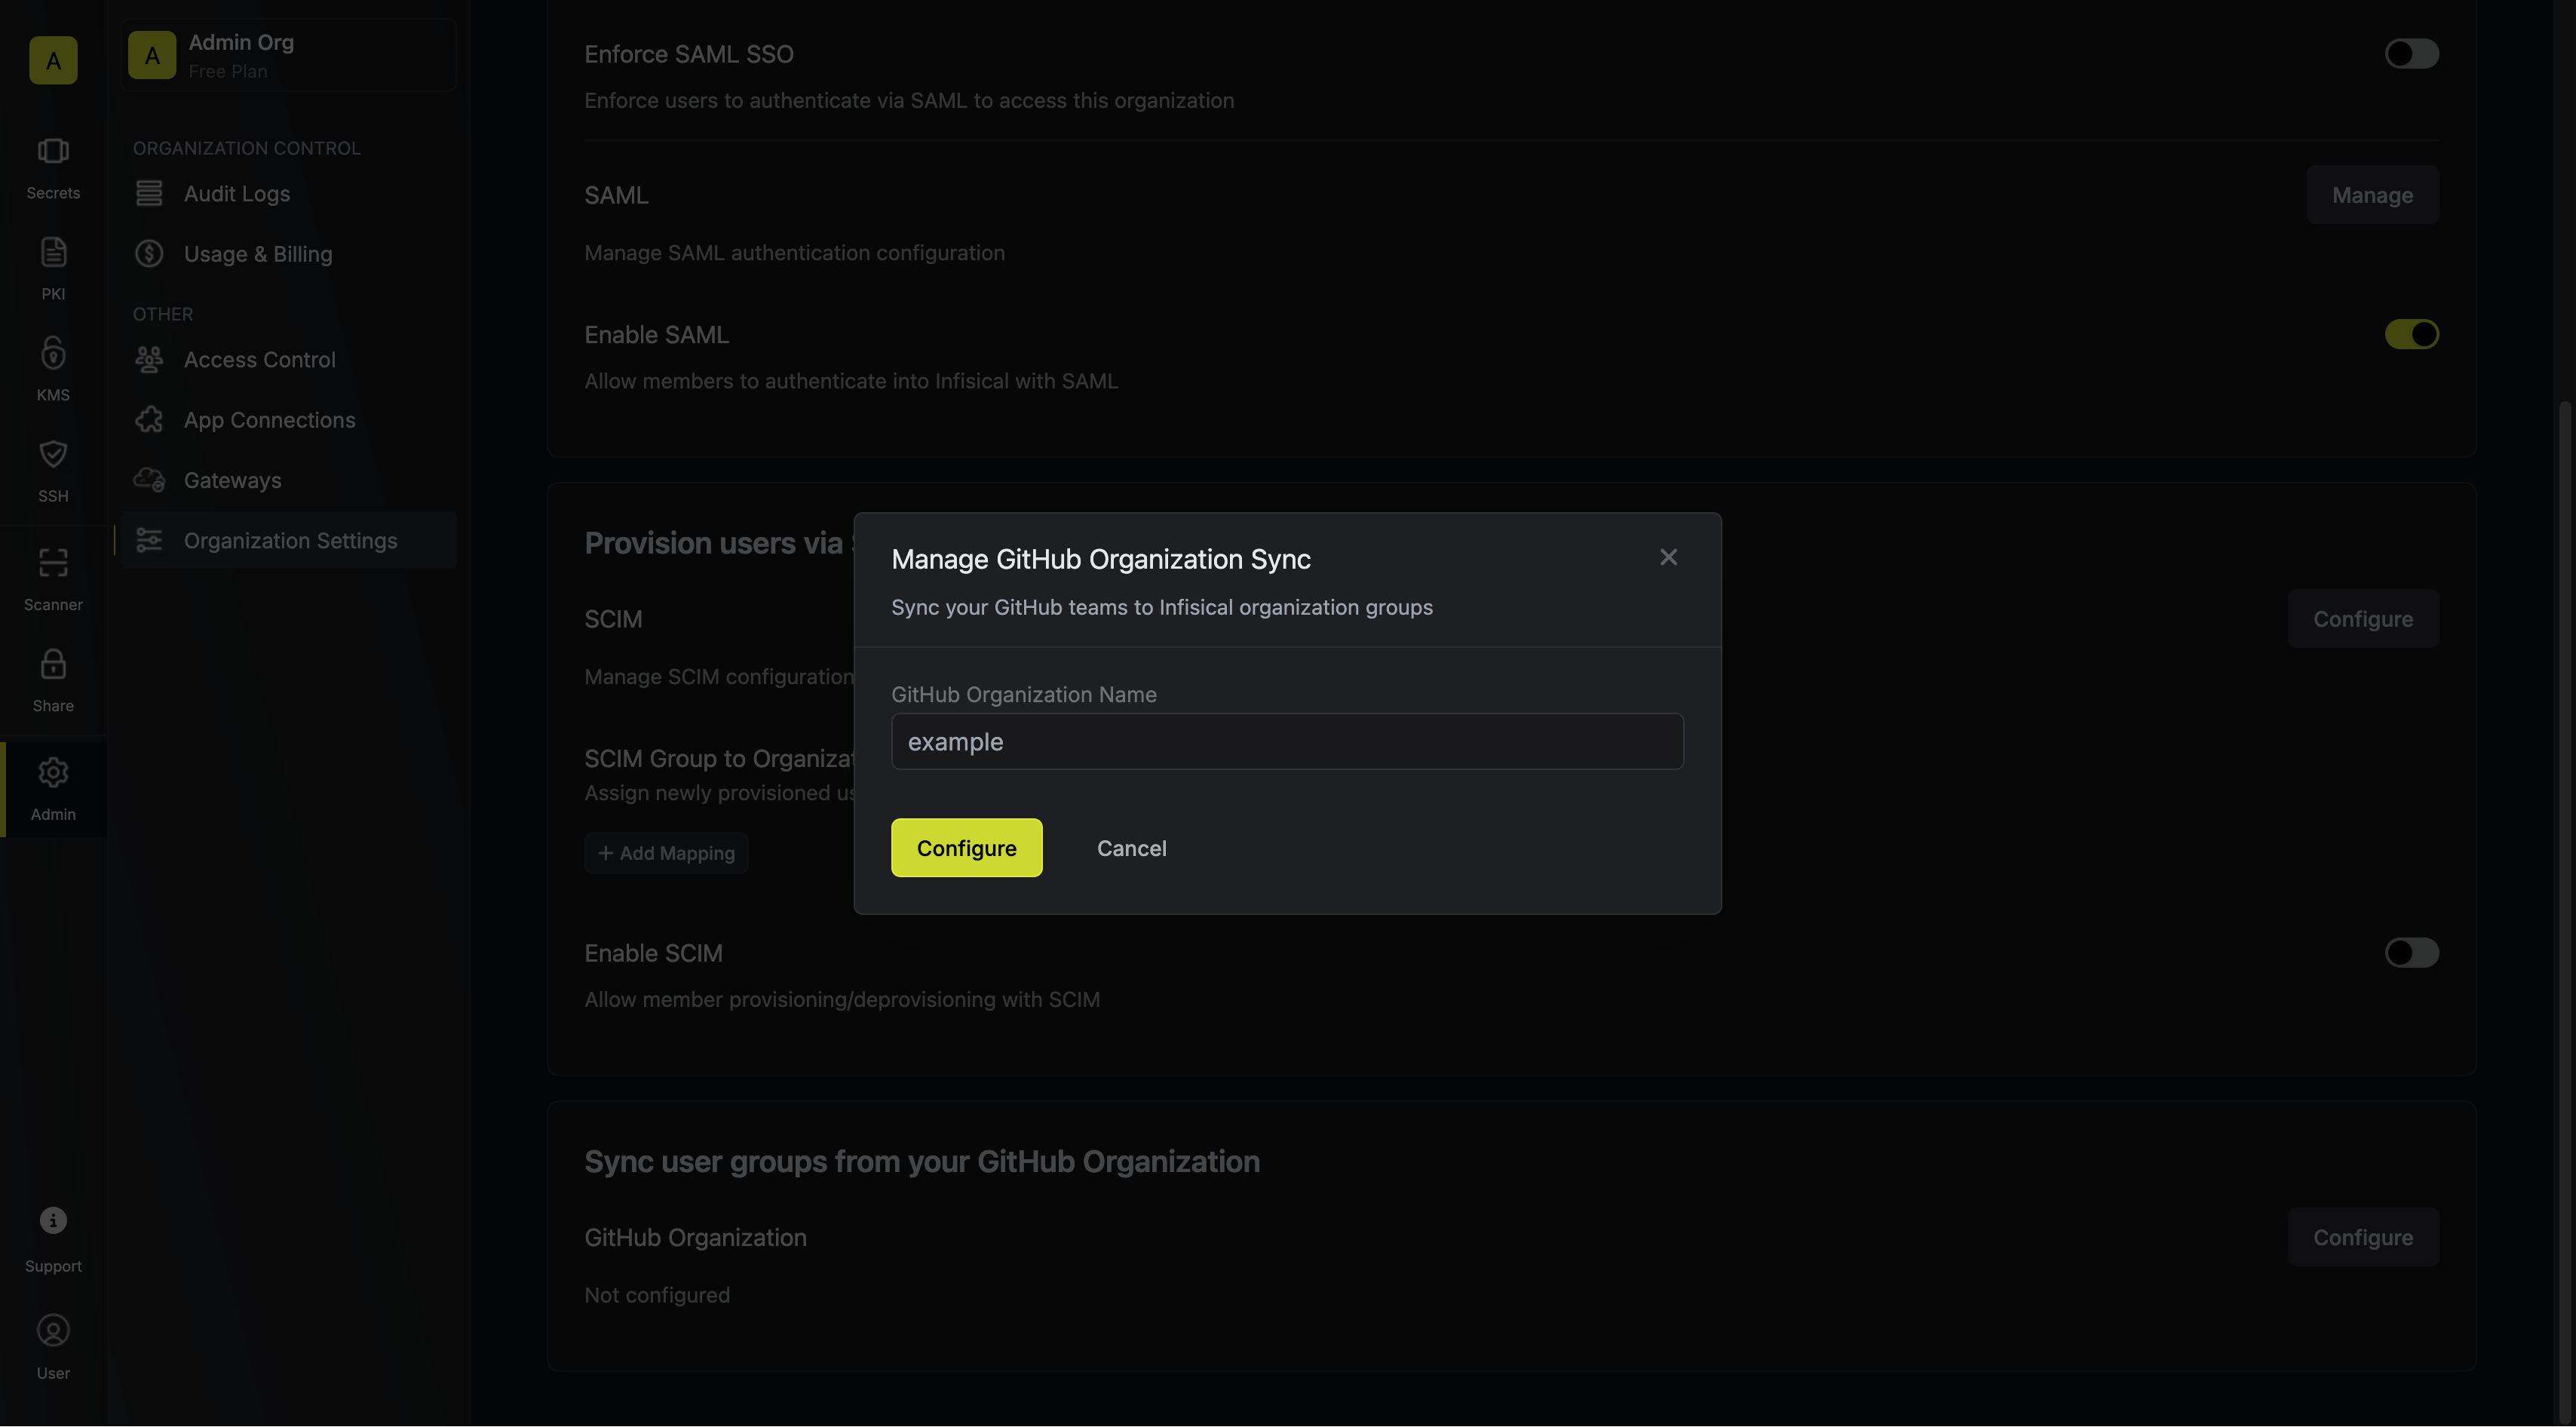Click the Usage & Billing dollar icon

(x=149, y=253)
